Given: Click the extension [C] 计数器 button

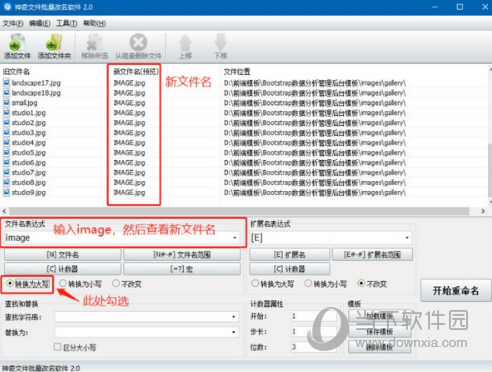Looking at the screenshot, I should pyautogui.click(x=289, y=269).
